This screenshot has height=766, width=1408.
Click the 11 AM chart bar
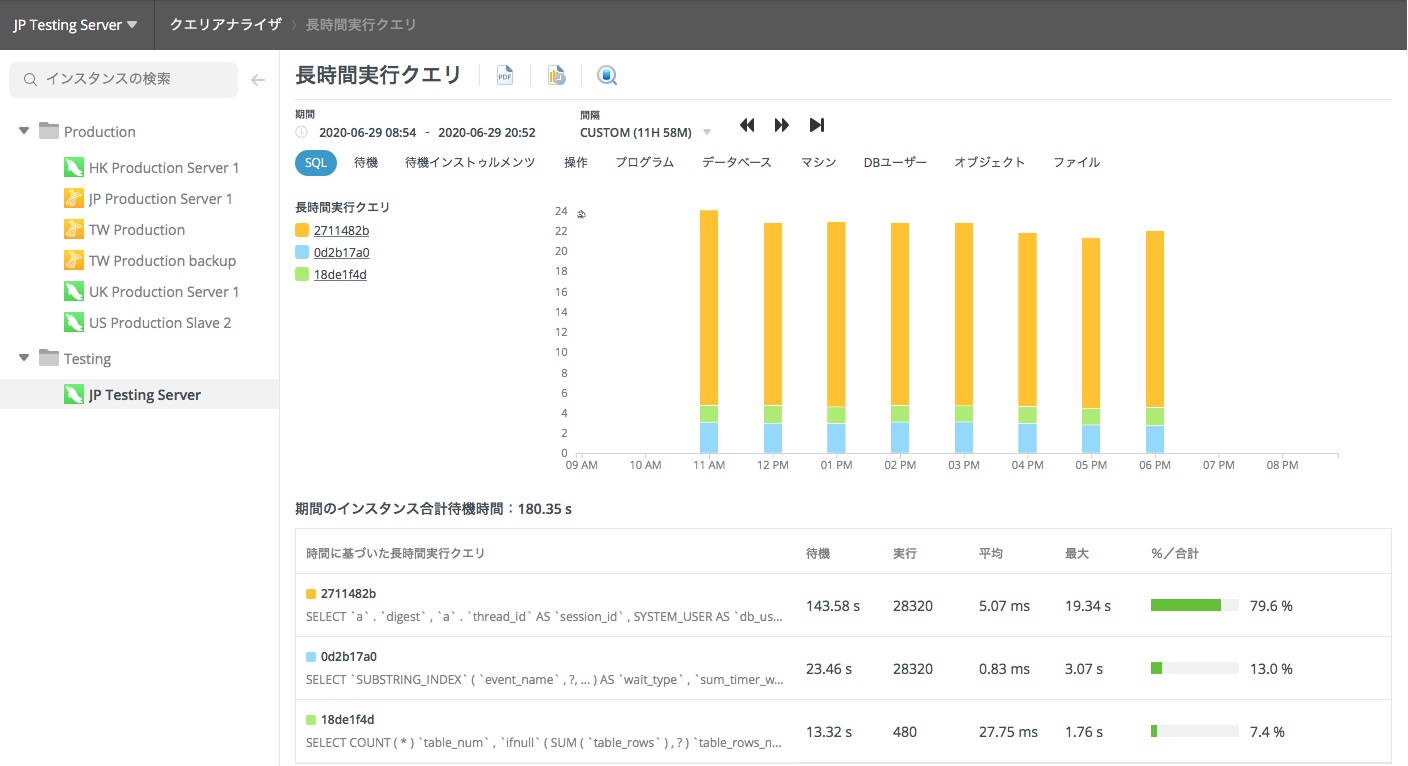click(x=709, y=331)
